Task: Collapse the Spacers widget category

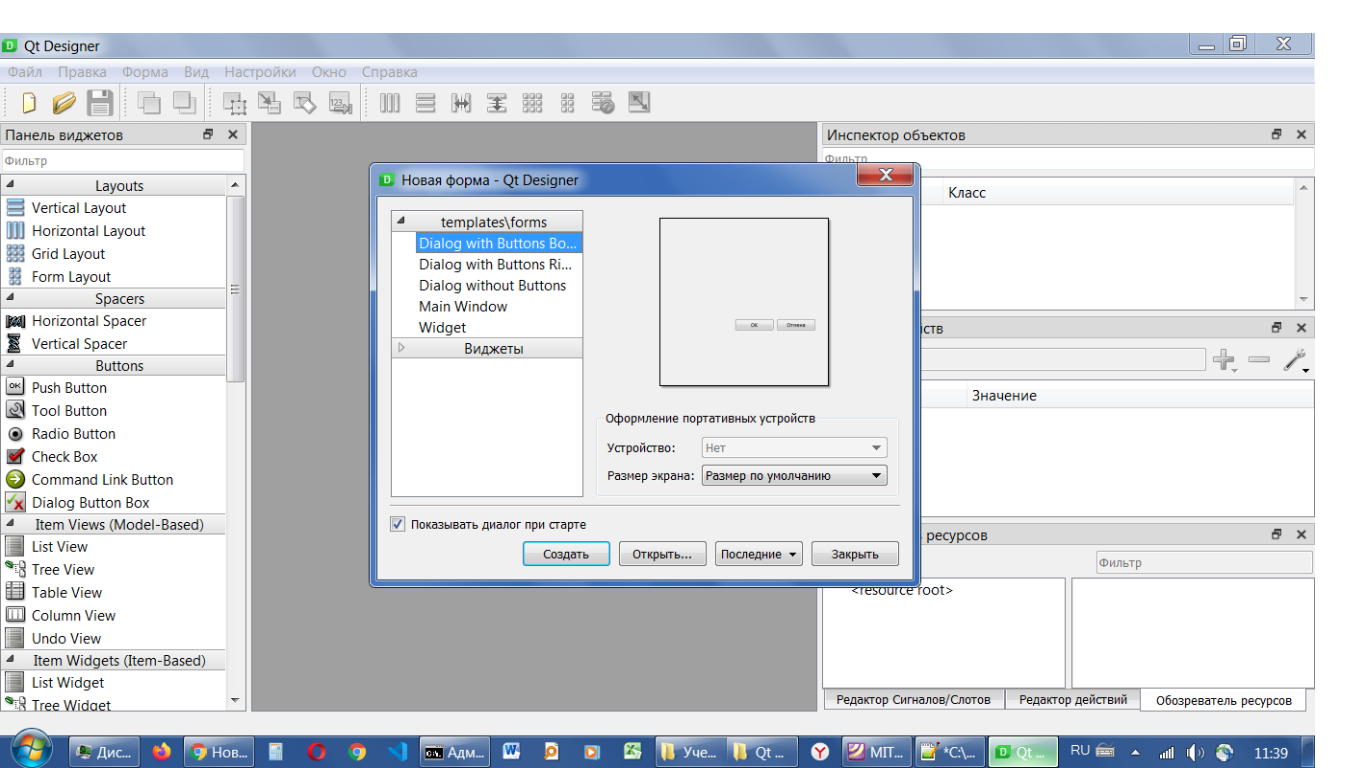Action: point(10,298)
